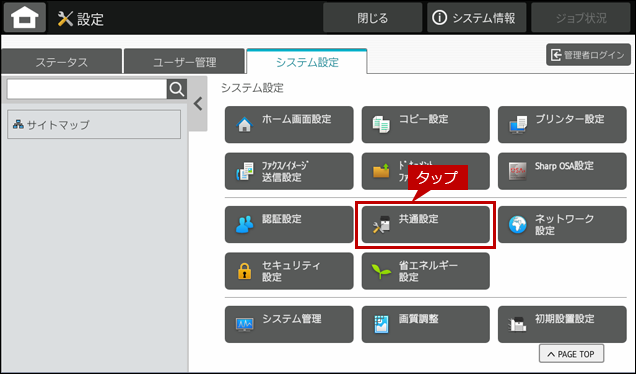Click the search magnifier icon
The width and height of the screenshot is (636, 374).
coord(177,89)
